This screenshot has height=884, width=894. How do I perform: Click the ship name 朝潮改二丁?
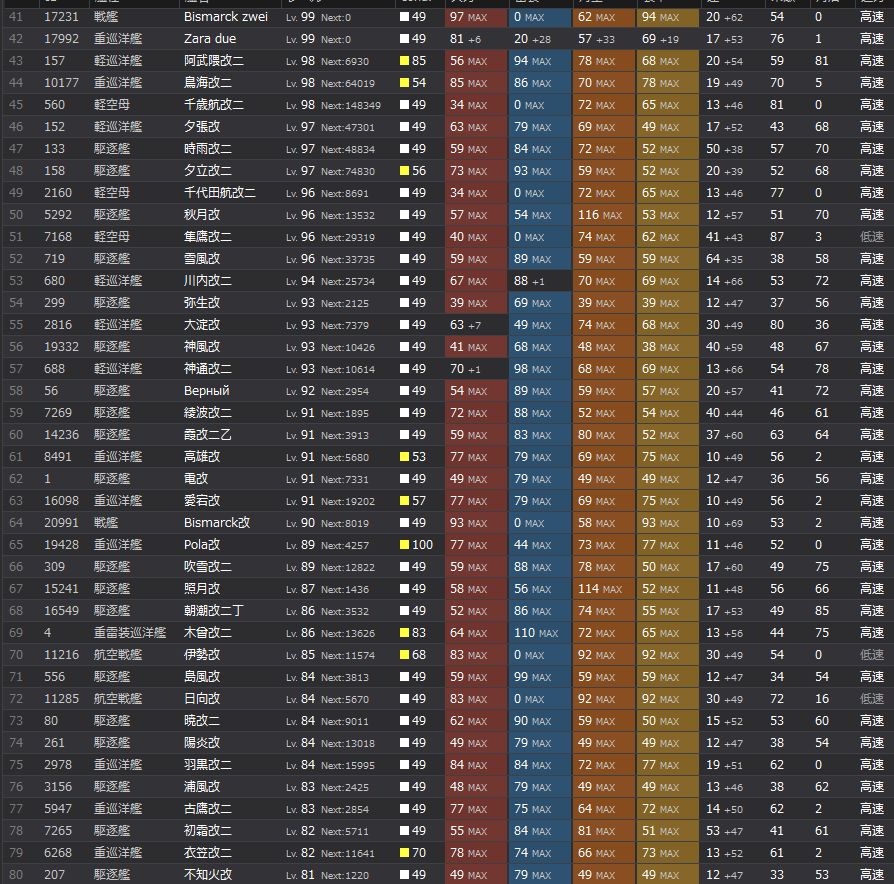pyautogui.click(x=214, y=611)
